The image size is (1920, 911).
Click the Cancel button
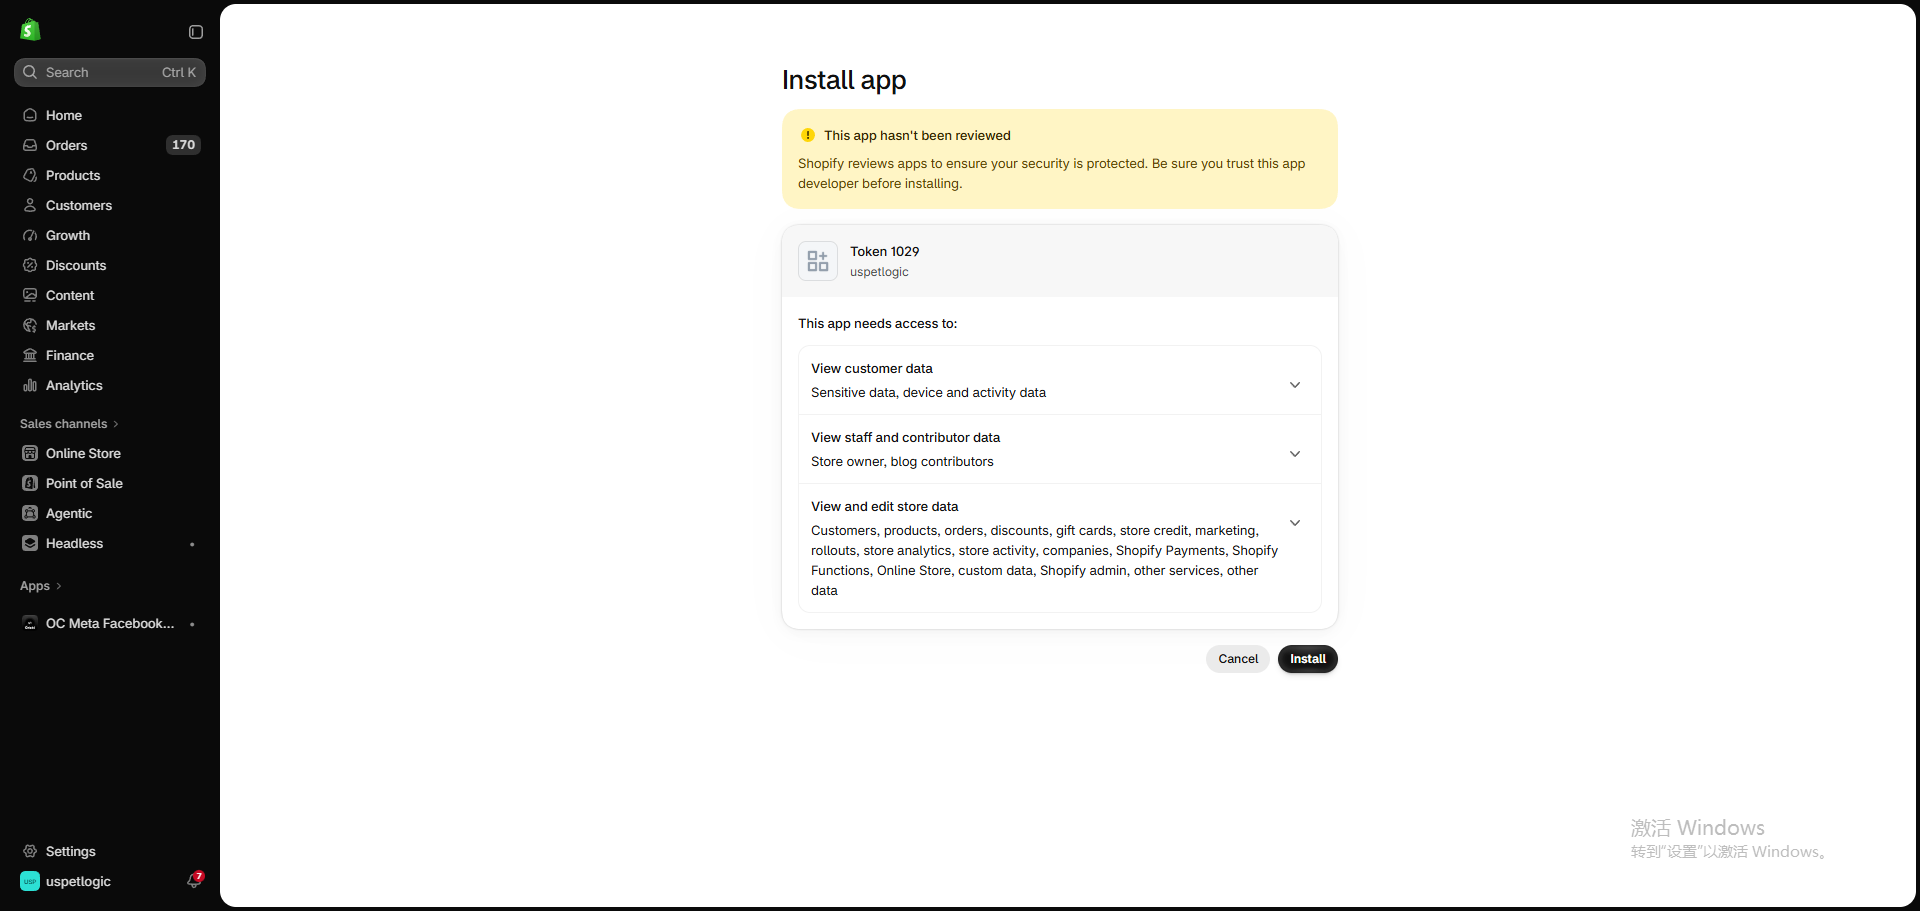click(1238, 659)
